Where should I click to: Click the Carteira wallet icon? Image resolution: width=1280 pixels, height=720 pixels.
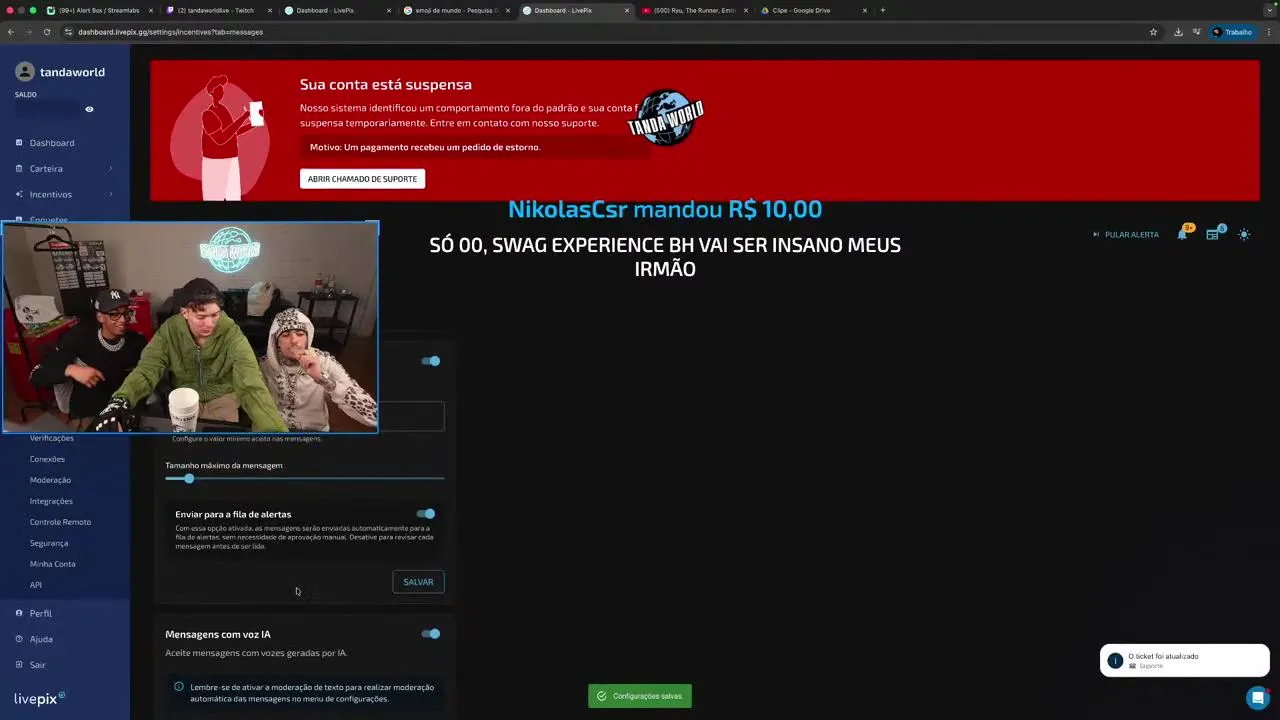(19, 168)
